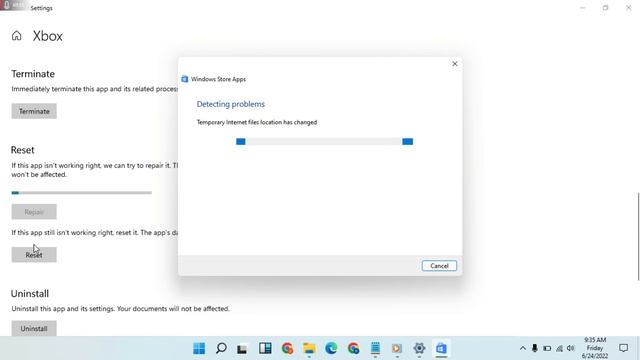Open the clock and date flyout
Image resolution: width=640 pixels, height=360 pixels.
point(595,348)
